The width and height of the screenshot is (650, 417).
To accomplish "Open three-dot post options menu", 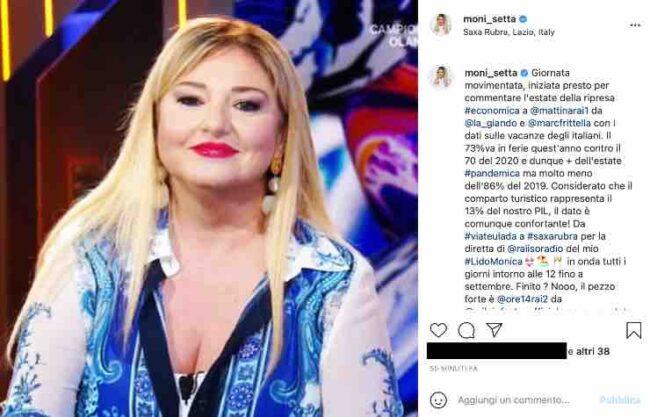I will (x=635, y=25).
